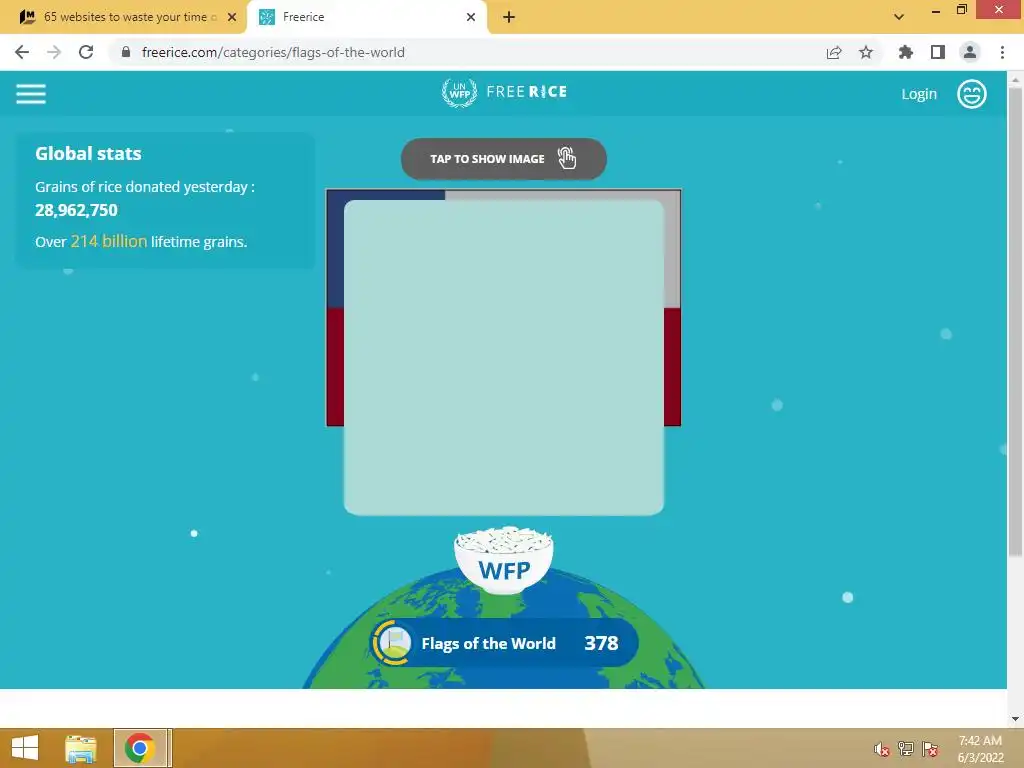Click the 214 billion lifetime grains text
The height and width of the screenshot is (768, 1024).
pyautogui.click(x=108, y=241)
